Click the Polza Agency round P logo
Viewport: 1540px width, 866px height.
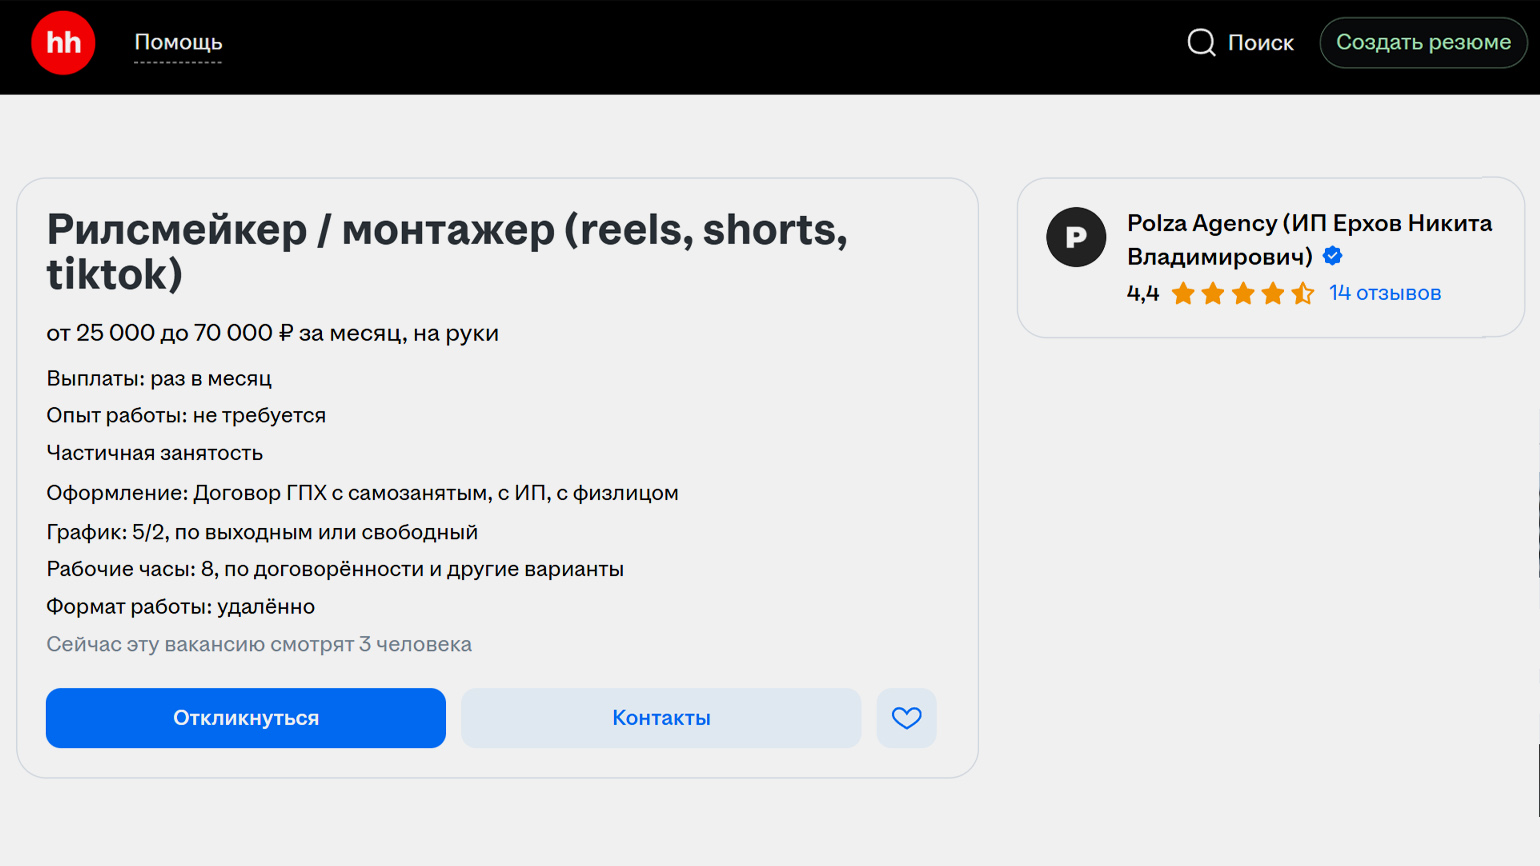(x=1076, y=237)
